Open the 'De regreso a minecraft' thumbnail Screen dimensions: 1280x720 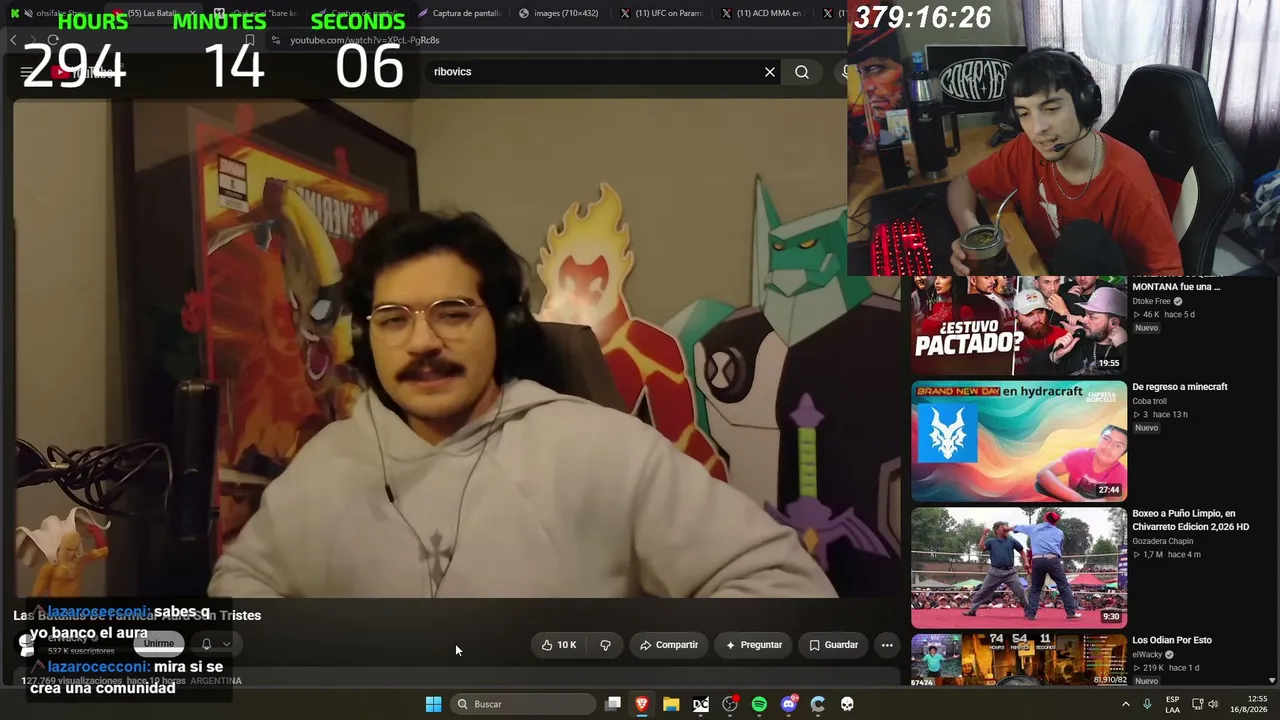(x=1019, y=441)
